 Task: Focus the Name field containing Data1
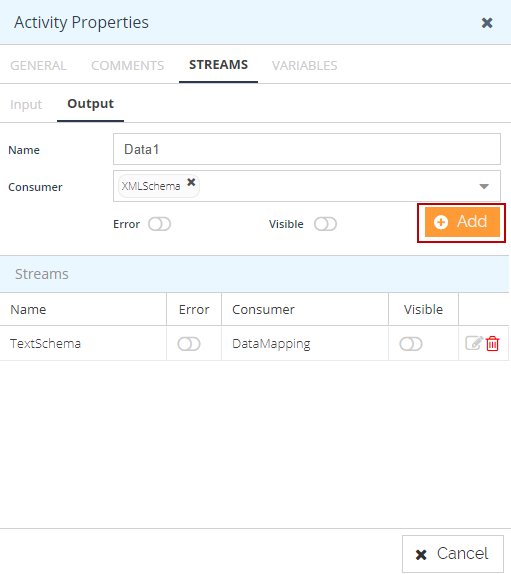(307, 149)
